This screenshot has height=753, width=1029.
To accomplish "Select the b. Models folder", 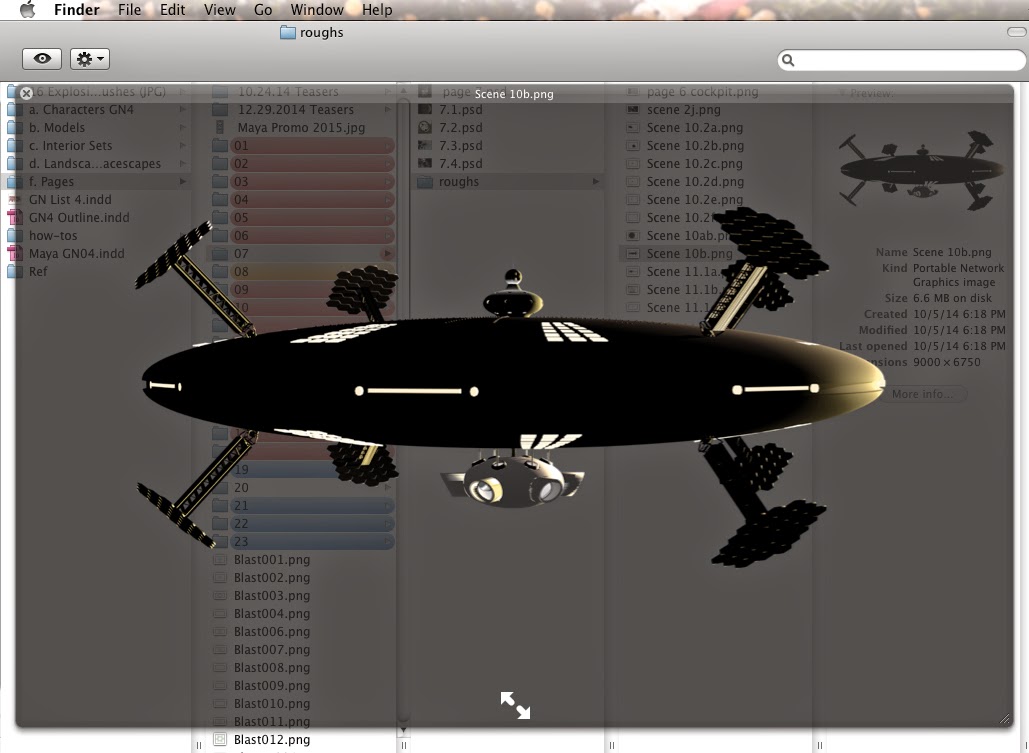I will click(x=56, y=127).
